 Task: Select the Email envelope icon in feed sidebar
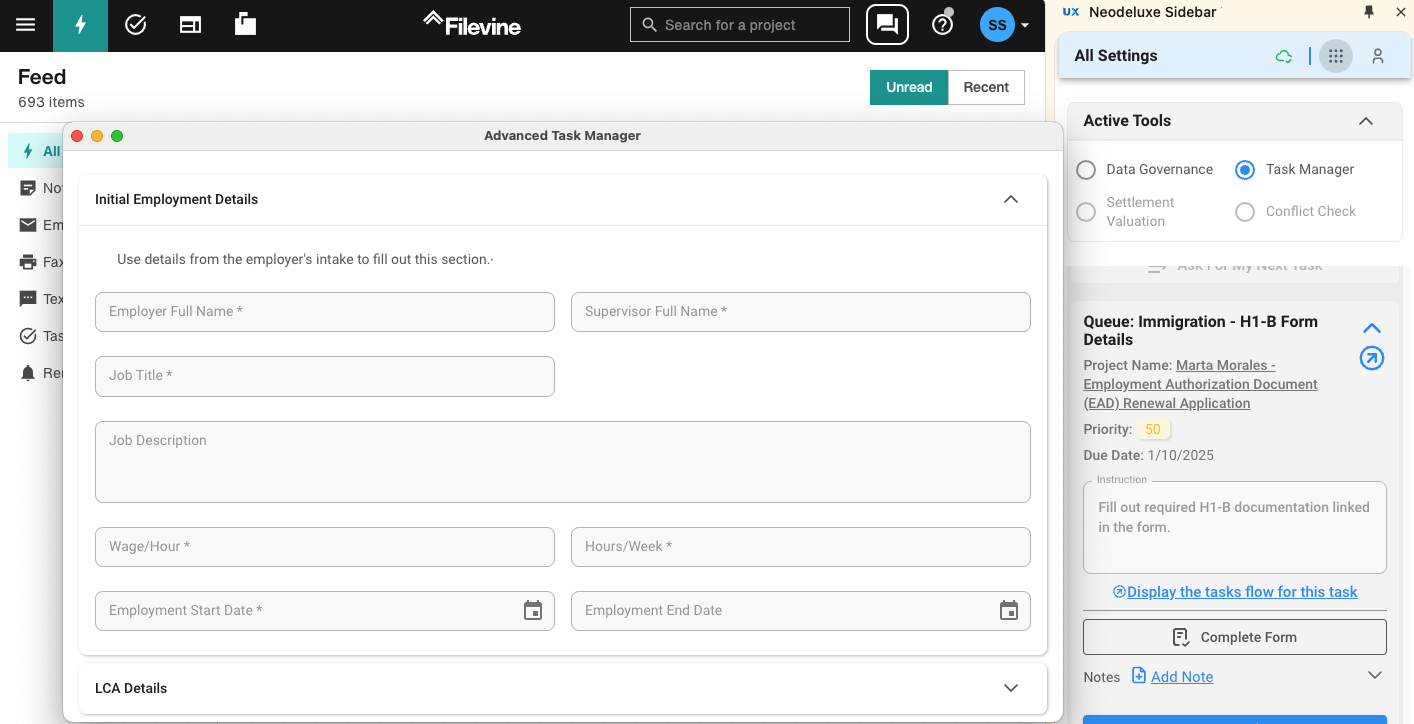[28, 225]
